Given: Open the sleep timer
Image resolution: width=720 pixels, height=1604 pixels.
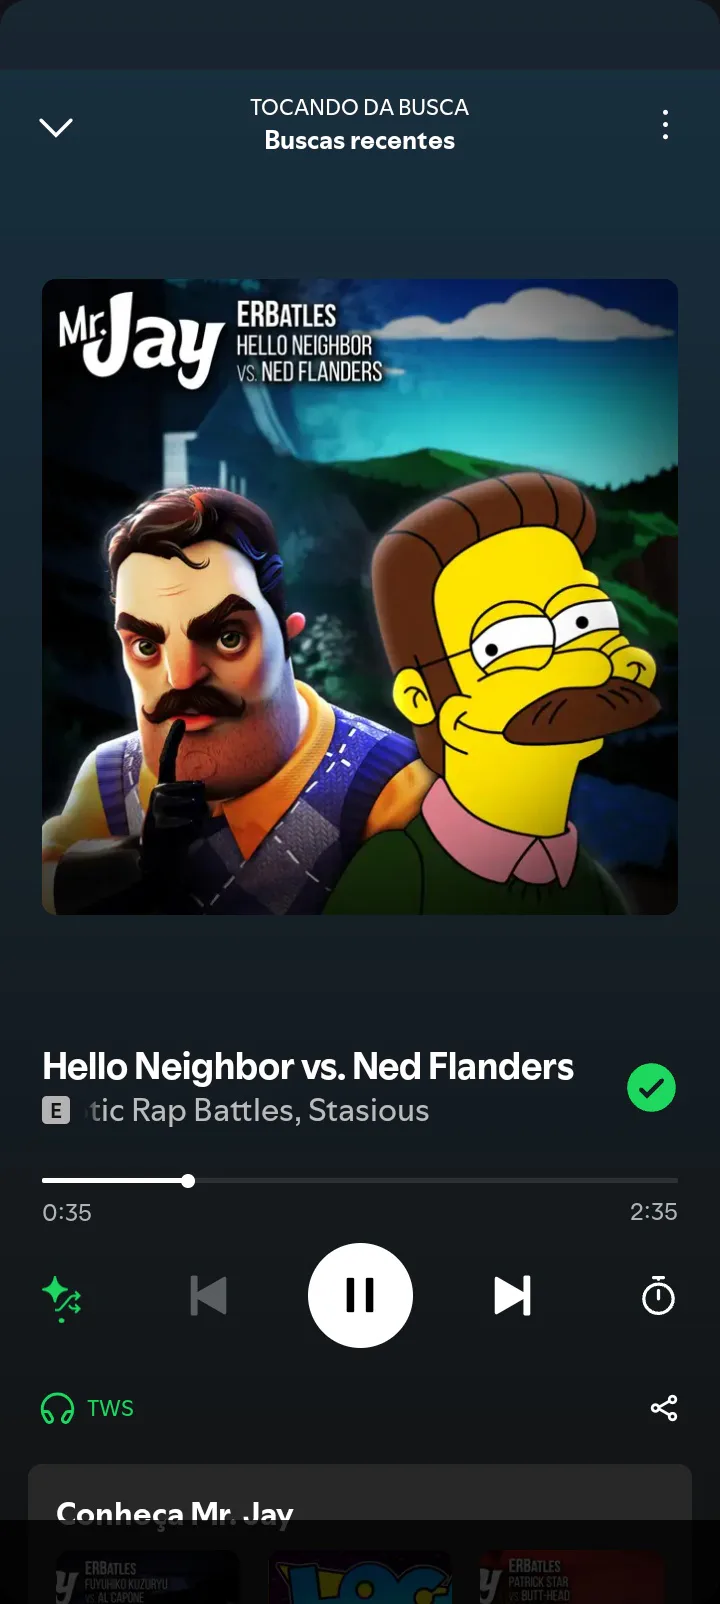Looking at the screenshot, I should [x=658, y=1296].
